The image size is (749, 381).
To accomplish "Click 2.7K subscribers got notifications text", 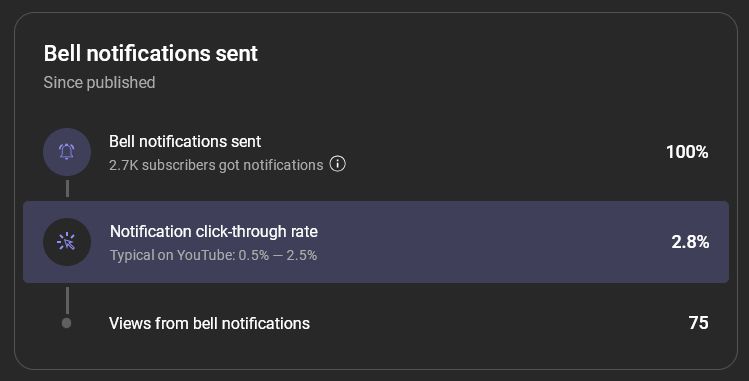I will 216,165.
